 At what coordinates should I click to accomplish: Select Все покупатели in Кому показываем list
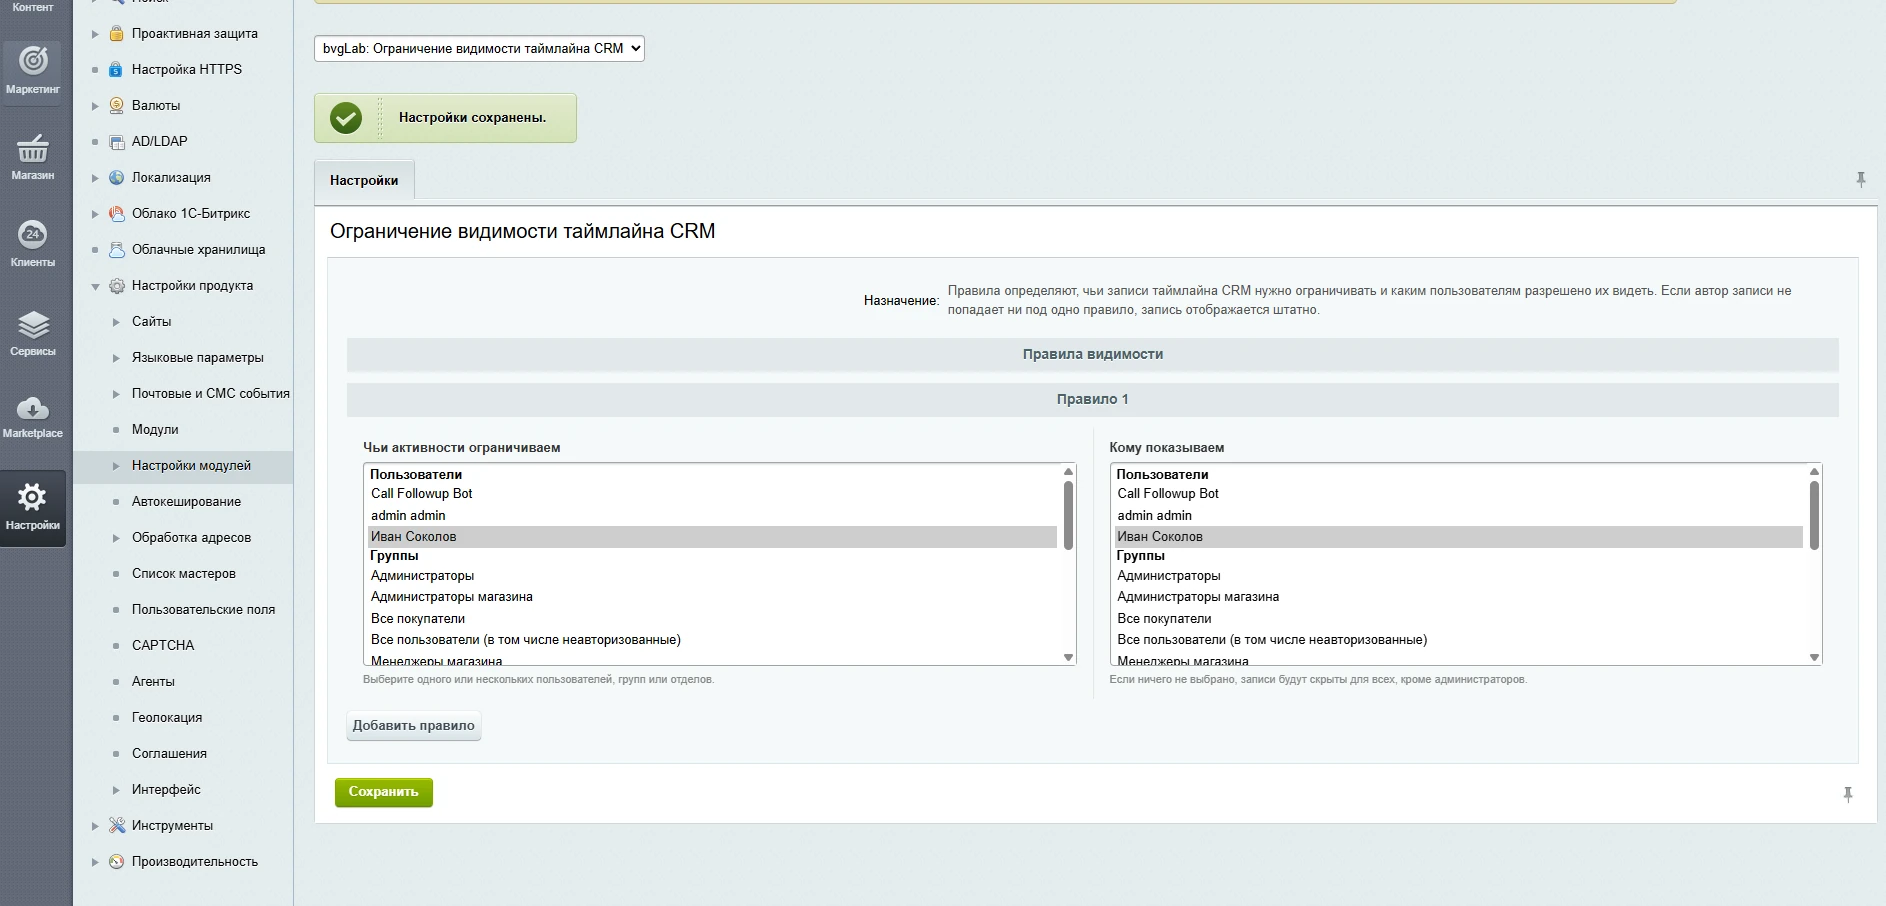(x=1458, y=618)
